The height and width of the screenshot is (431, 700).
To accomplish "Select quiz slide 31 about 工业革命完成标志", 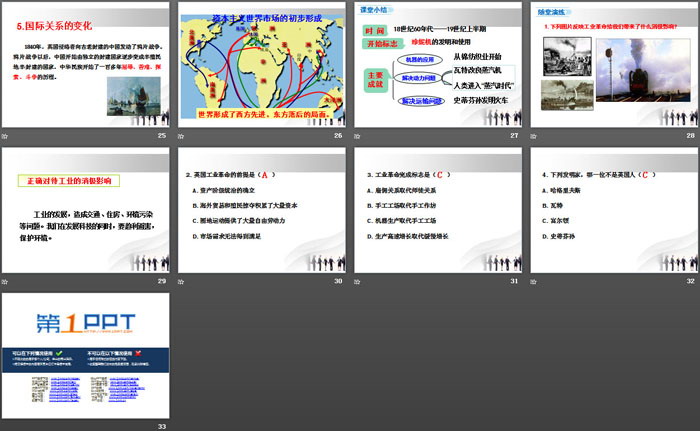I will coord(436,211).
